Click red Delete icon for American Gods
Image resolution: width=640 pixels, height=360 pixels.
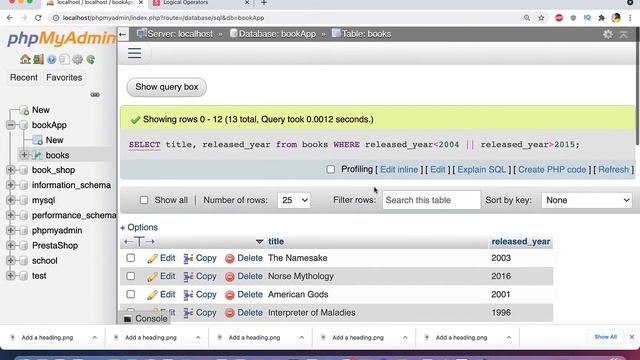pyautogui.click(x=230, y=295)
